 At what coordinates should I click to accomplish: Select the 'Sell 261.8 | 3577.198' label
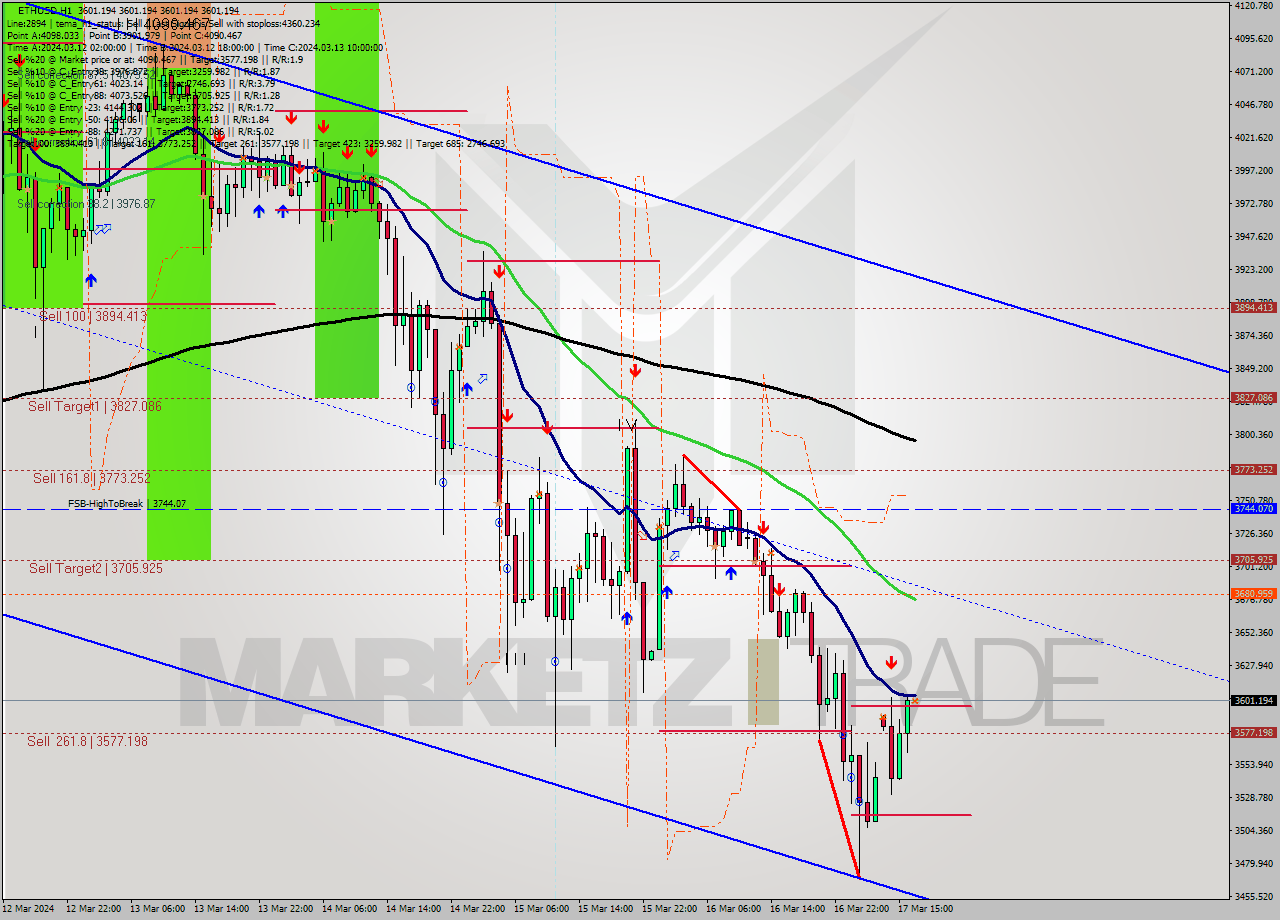(x=88, y=741)
